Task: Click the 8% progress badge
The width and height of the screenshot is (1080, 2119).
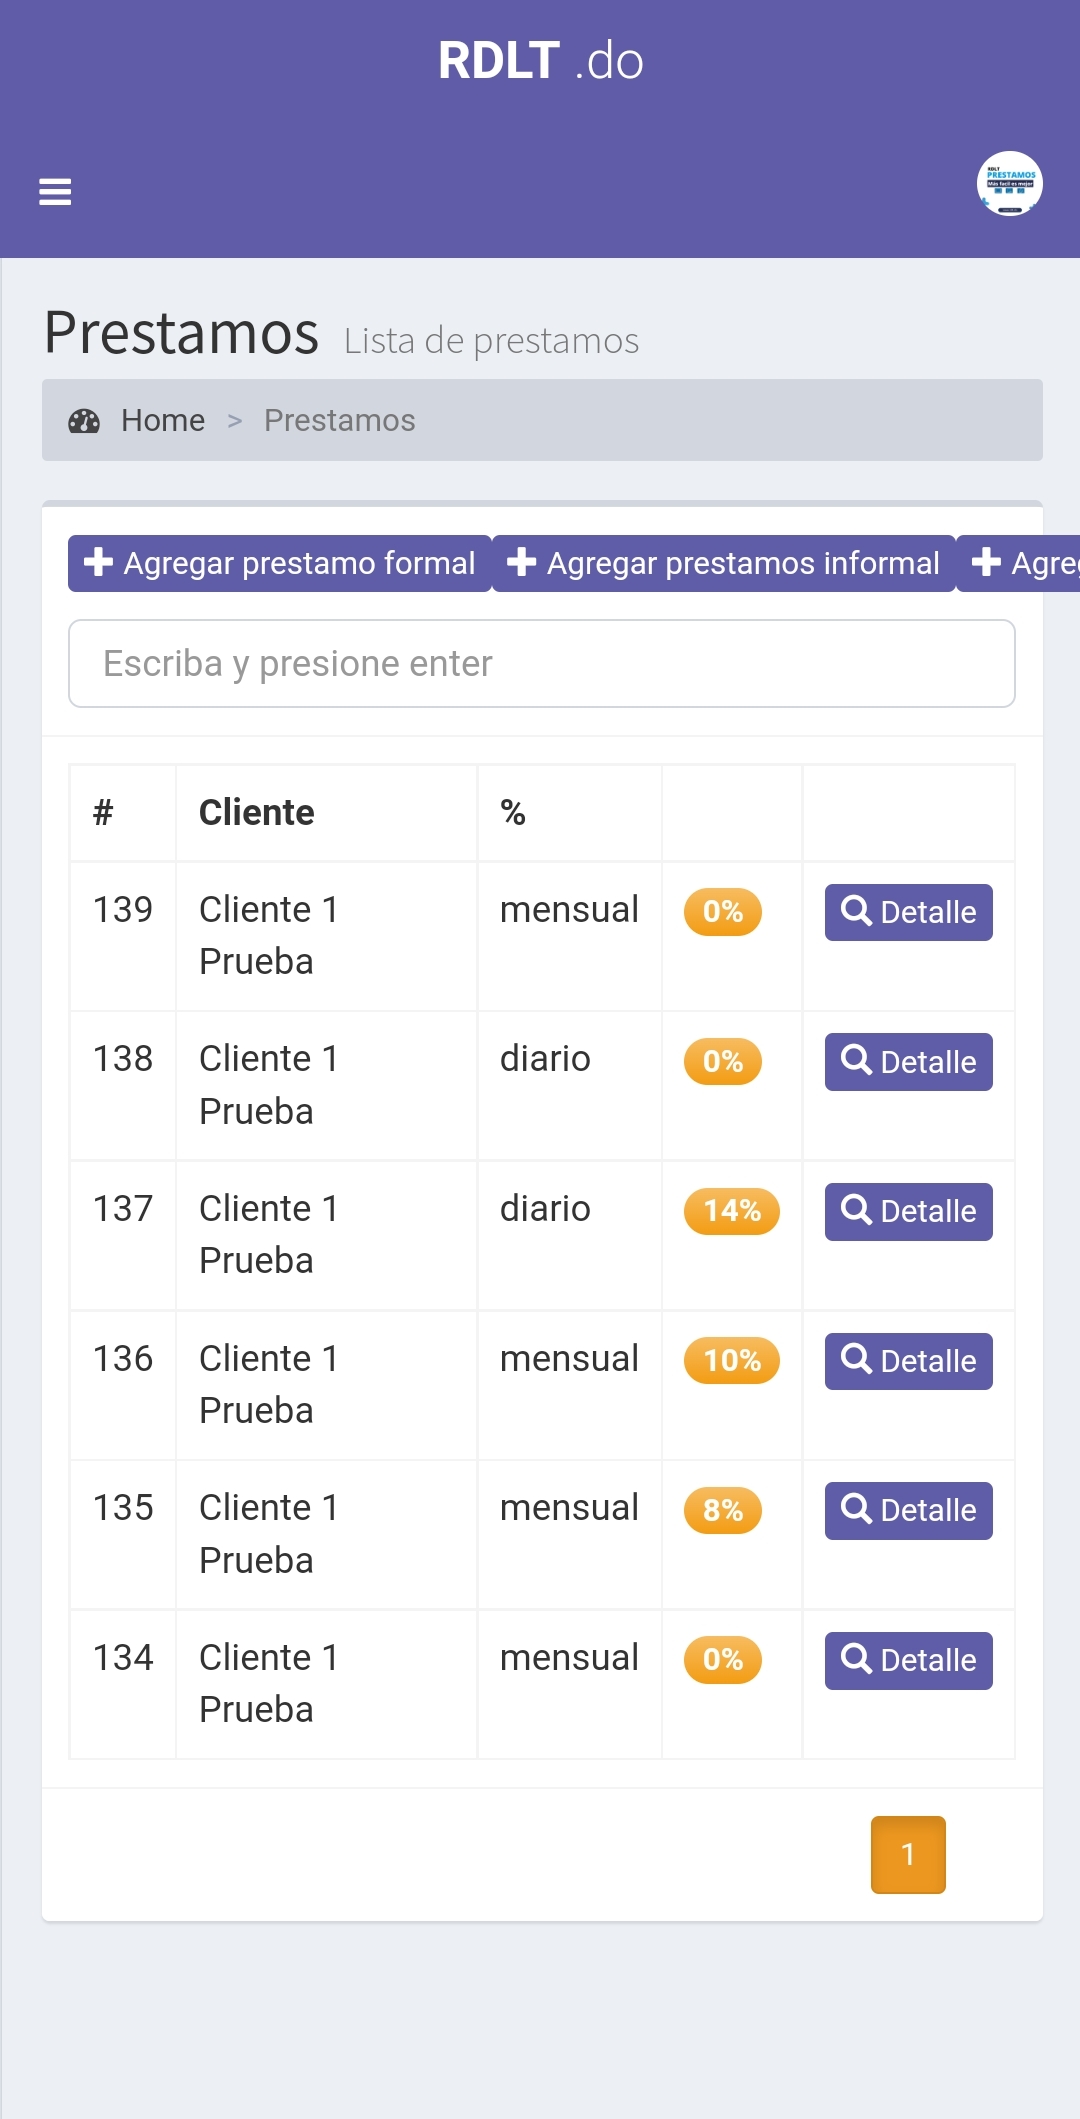Action: click(722, 1510)
